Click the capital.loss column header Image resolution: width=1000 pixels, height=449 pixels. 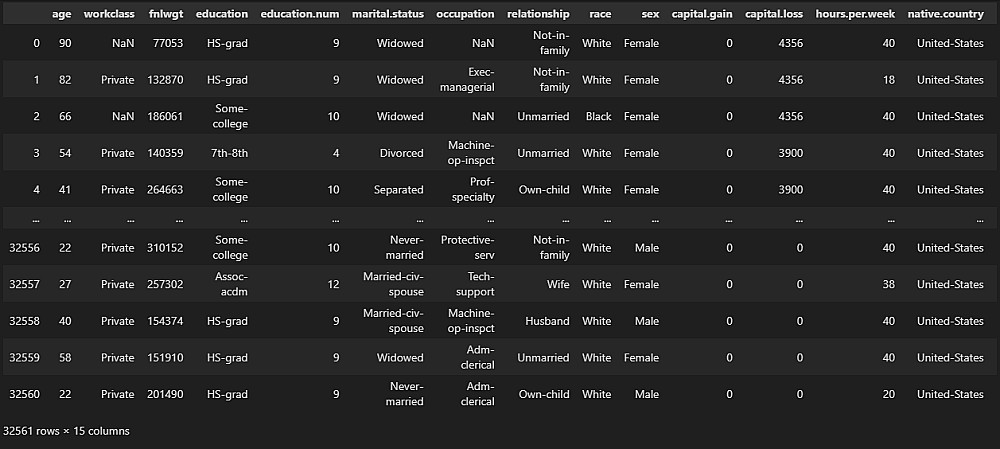pyautogui.click(x=774, y=15)
